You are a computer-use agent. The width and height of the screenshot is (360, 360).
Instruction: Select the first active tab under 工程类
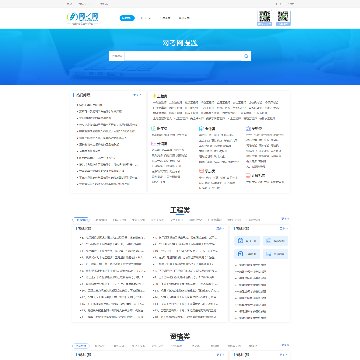[81, 220]
